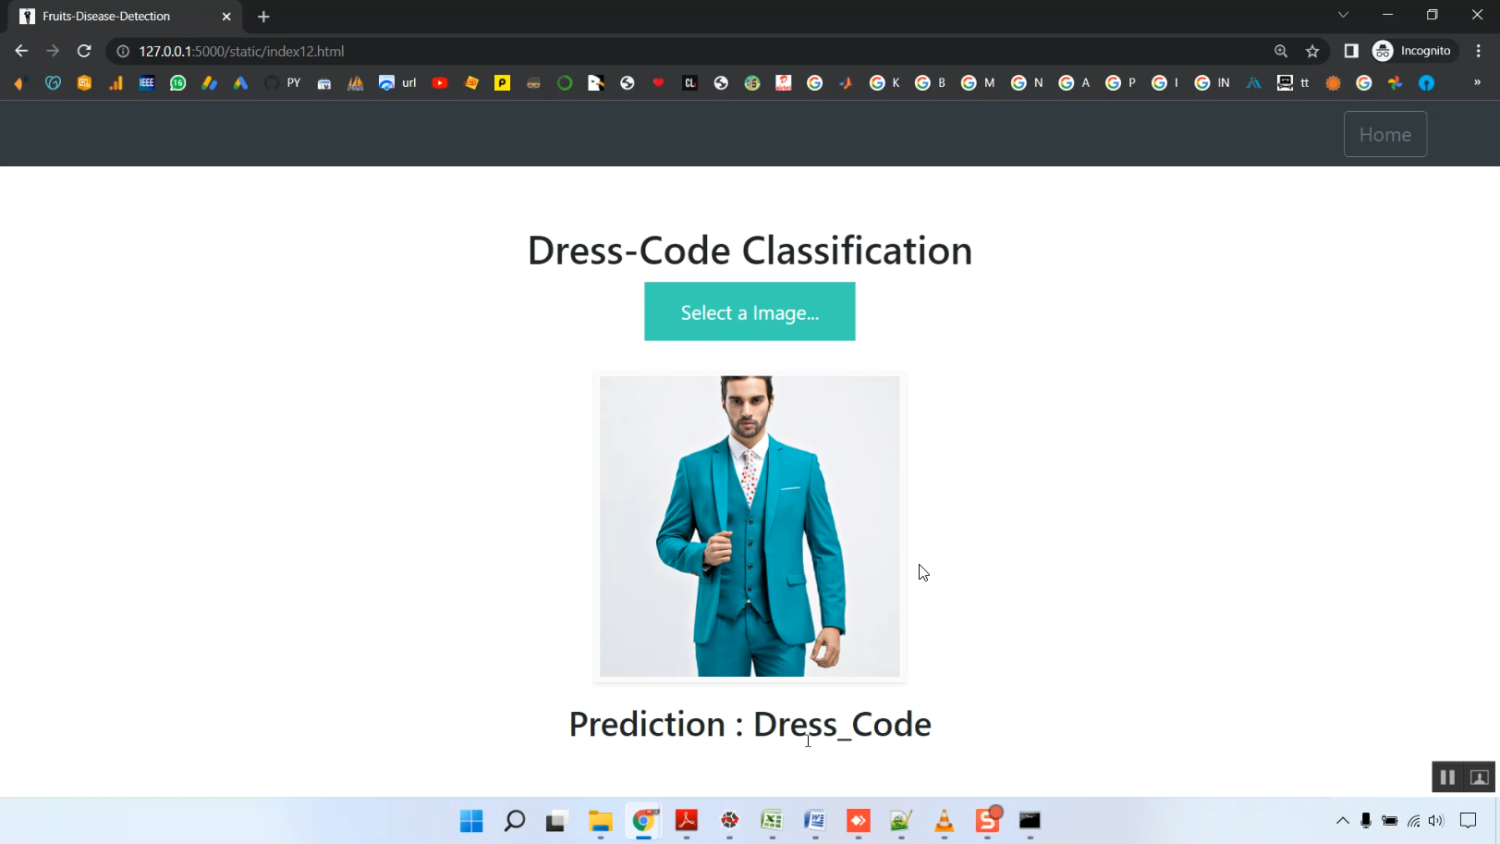The width and height of the screenshot is (1500, 844).
Task: Select the IEEE bookmark icon
Action: coord(146,83)
